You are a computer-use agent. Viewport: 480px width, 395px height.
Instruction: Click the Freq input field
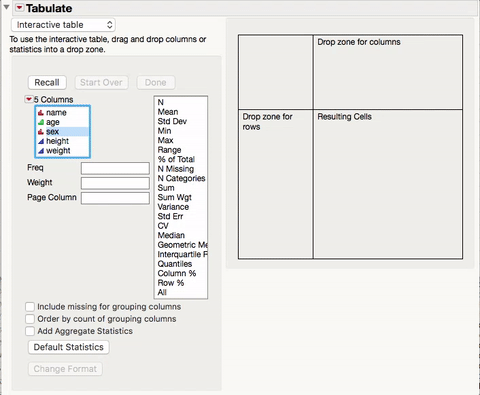[x=115, y=168]
